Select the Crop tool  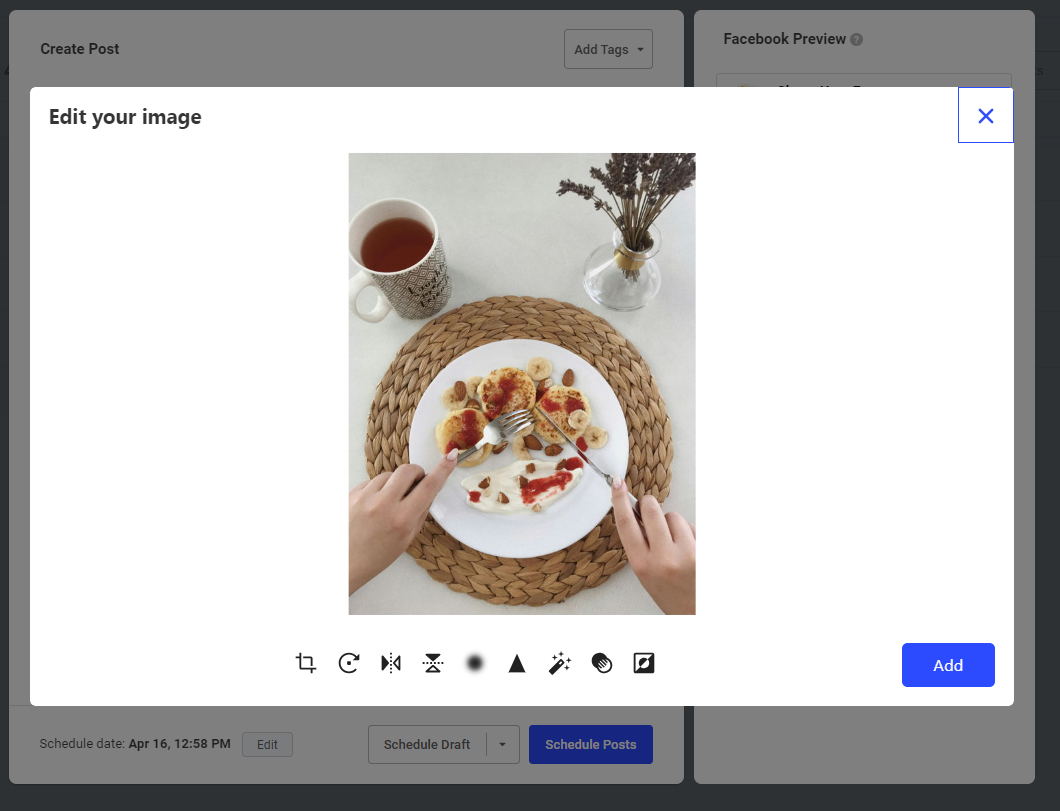coord(305,662)
